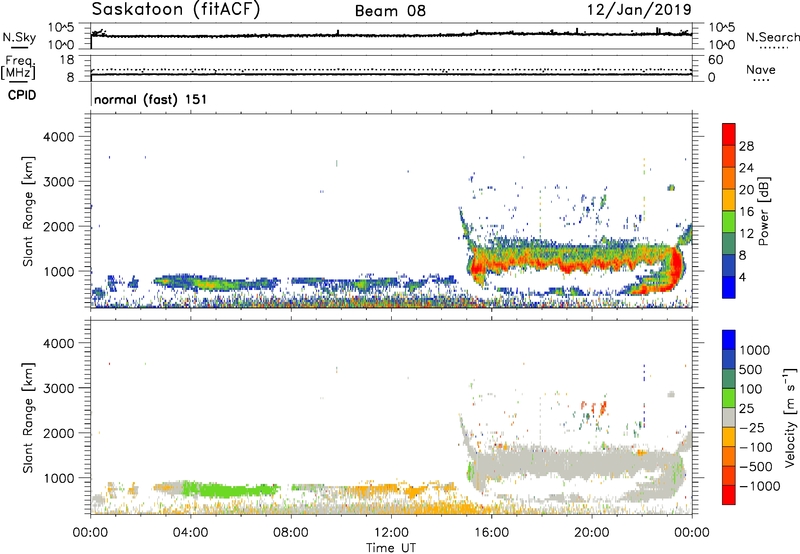Viewport: 800px width, 554px height.
Task: Click the "16:00" time tick label
Action: pyautogui.click(x=491, y=533)
